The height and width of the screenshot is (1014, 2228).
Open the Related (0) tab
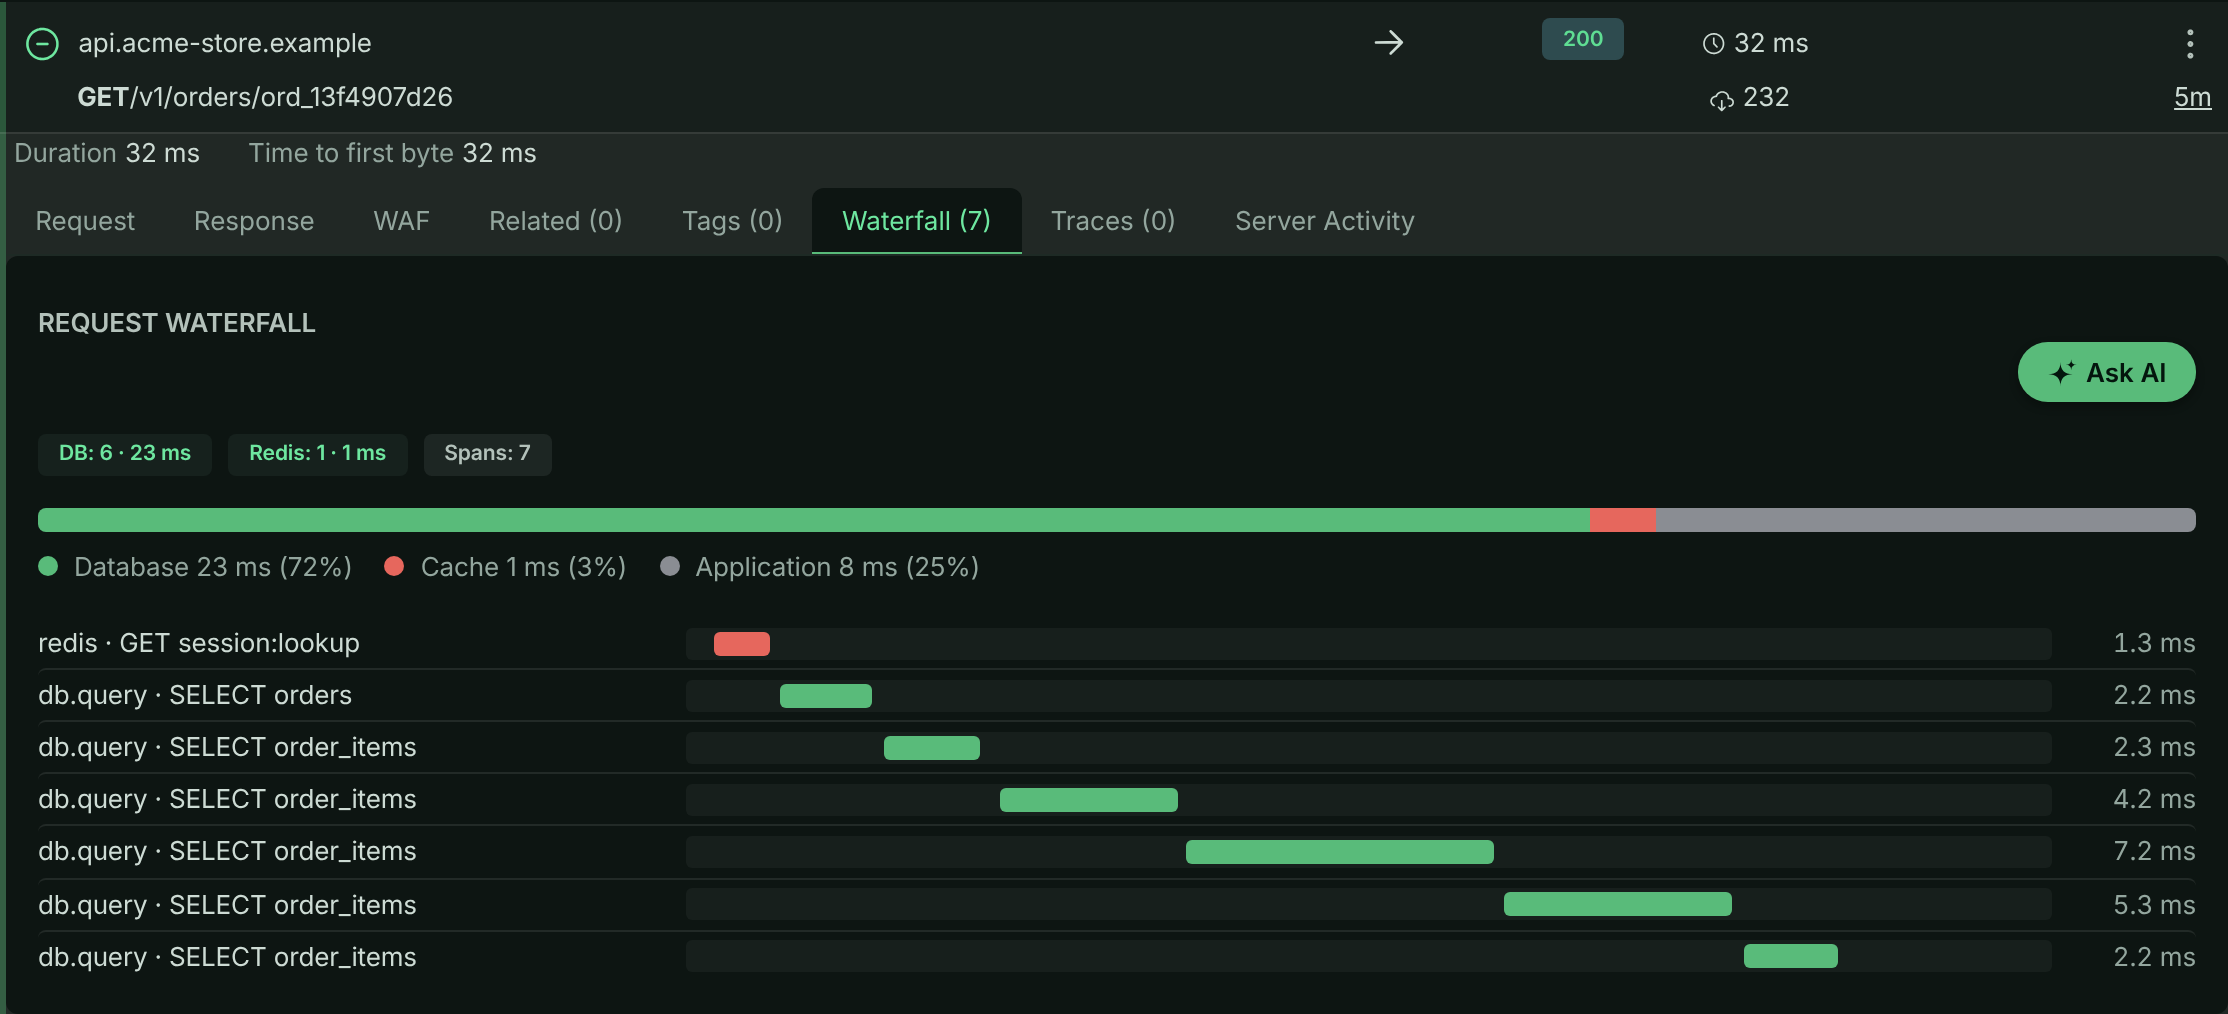555,221
